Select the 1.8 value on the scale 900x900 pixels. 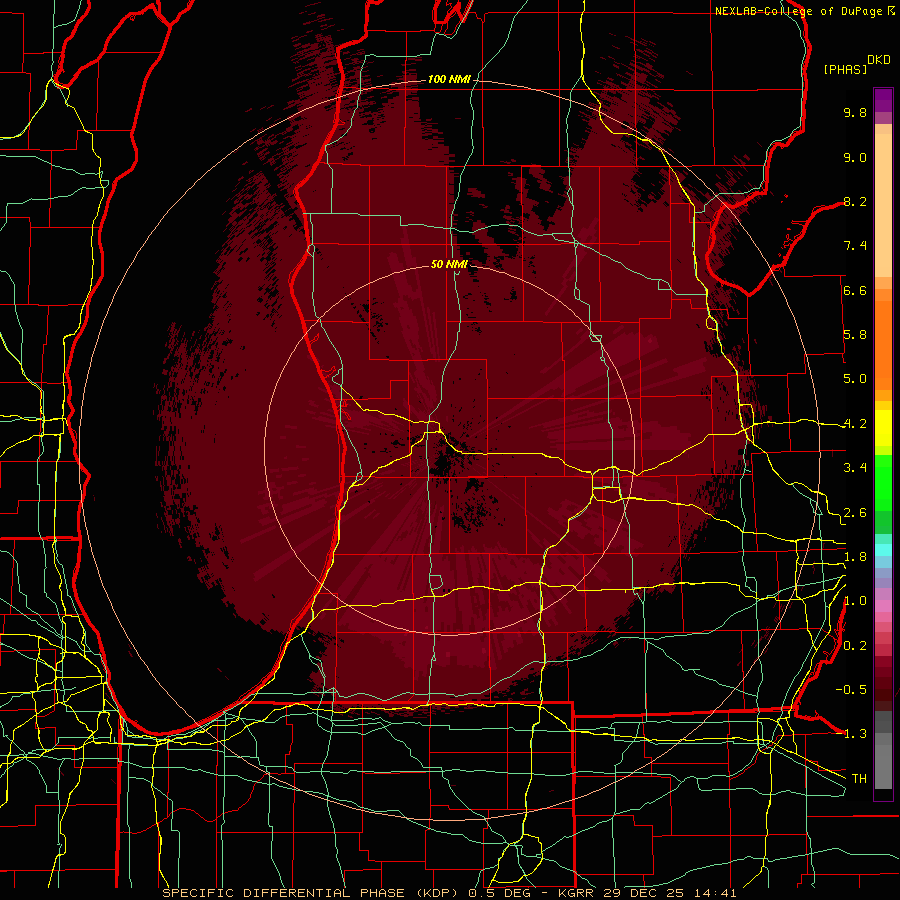[855, 557]
